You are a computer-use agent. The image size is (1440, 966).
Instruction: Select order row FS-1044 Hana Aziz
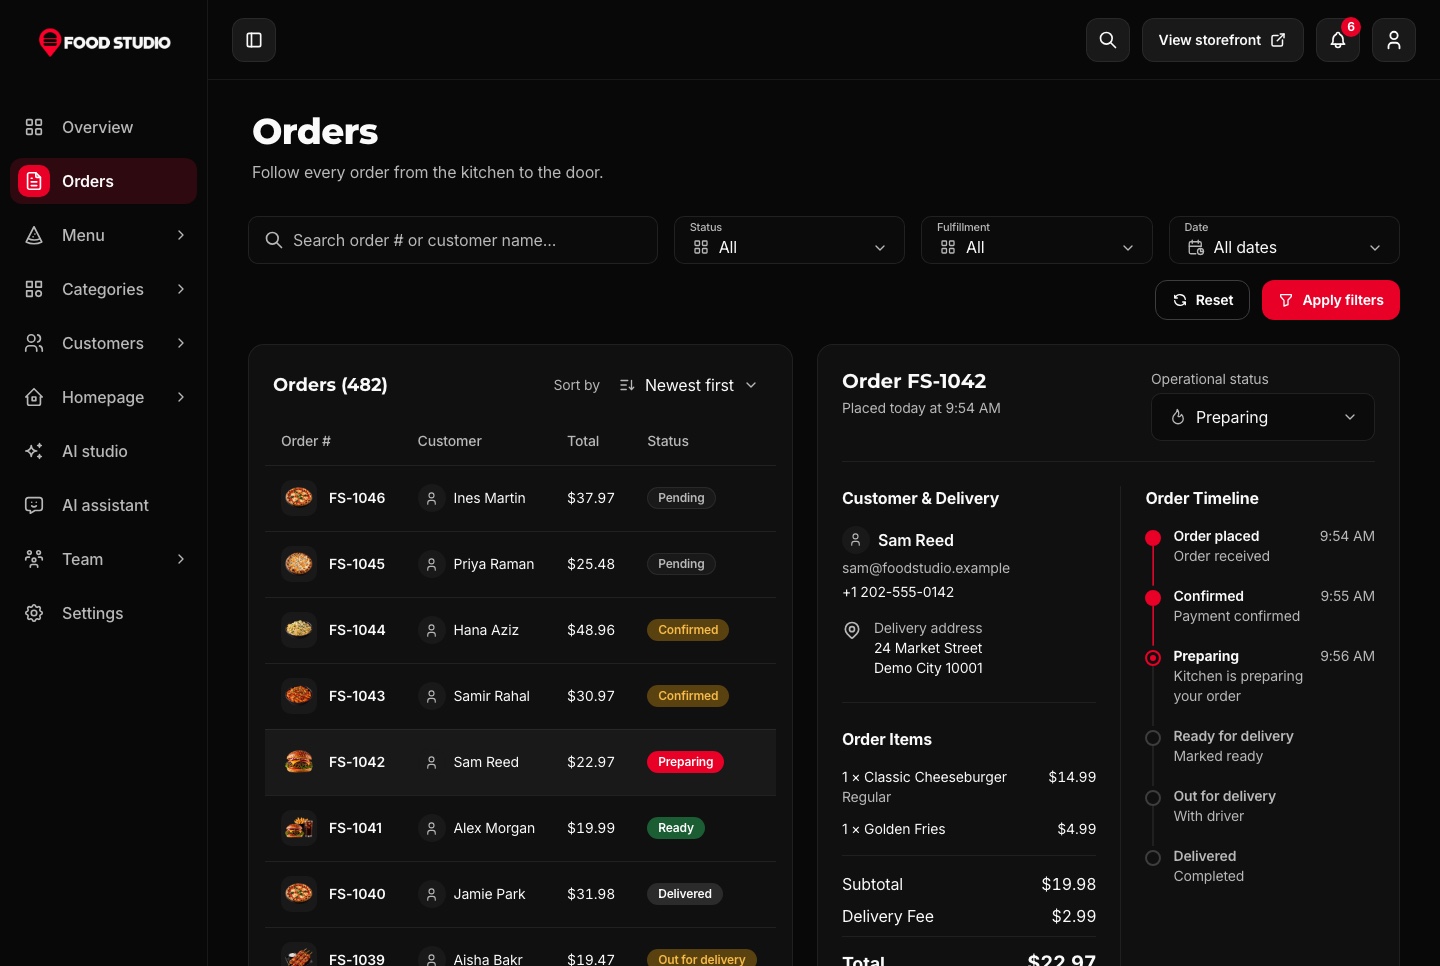tap(520, 630)
